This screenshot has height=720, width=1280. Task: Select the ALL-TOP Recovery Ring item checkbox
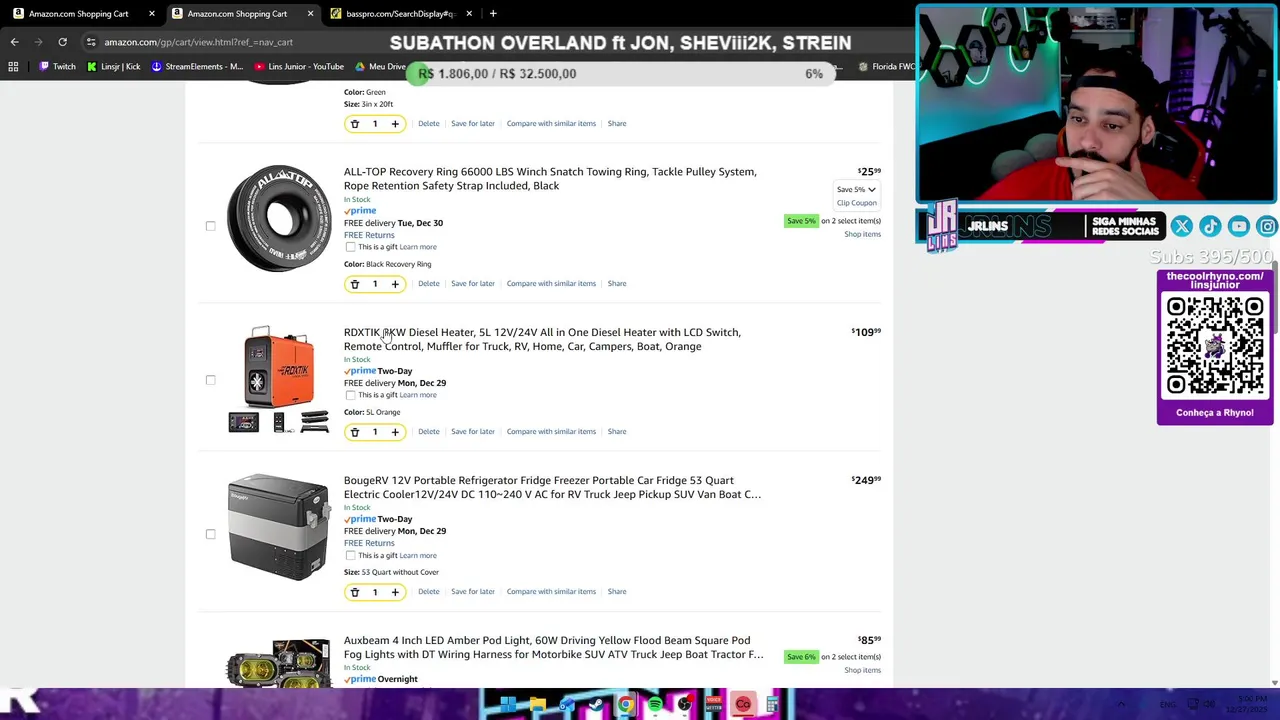(210, 226)
